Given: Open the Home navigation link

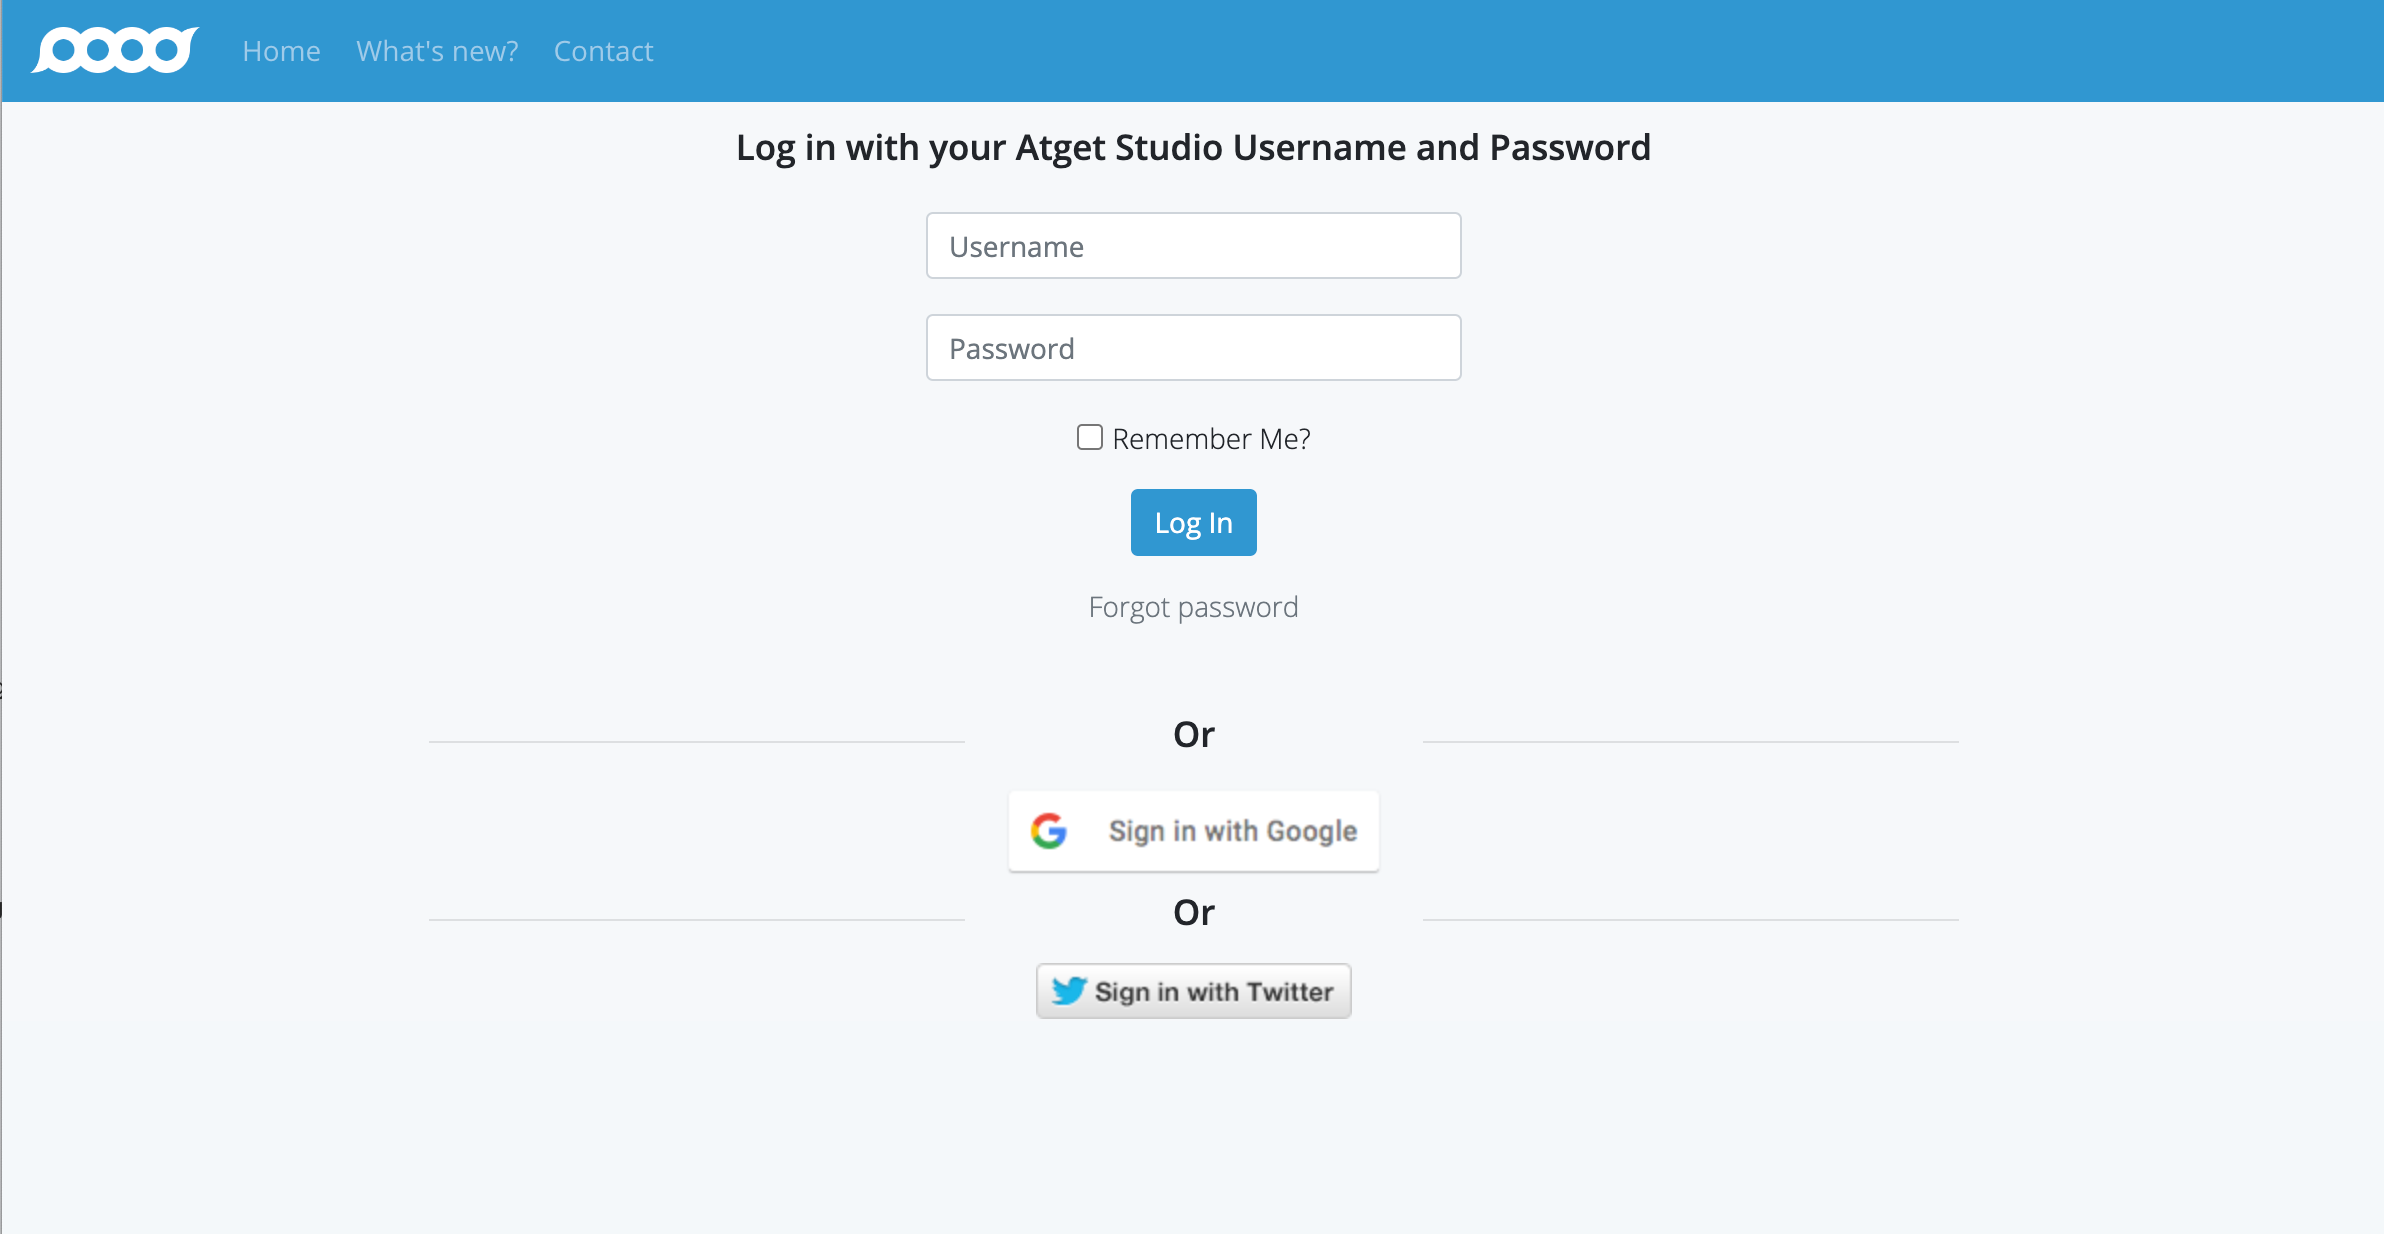Looking at the screenshot, I should tap(281, 51).
